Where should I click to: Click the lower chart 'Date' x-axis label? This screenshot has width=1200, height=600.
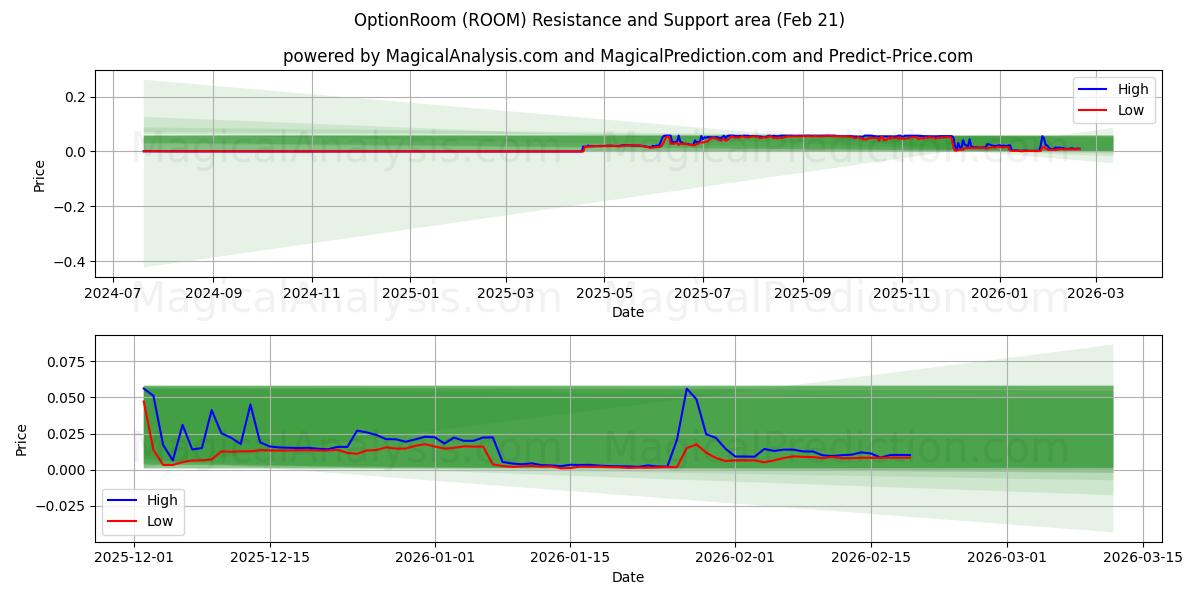(628, 577)
